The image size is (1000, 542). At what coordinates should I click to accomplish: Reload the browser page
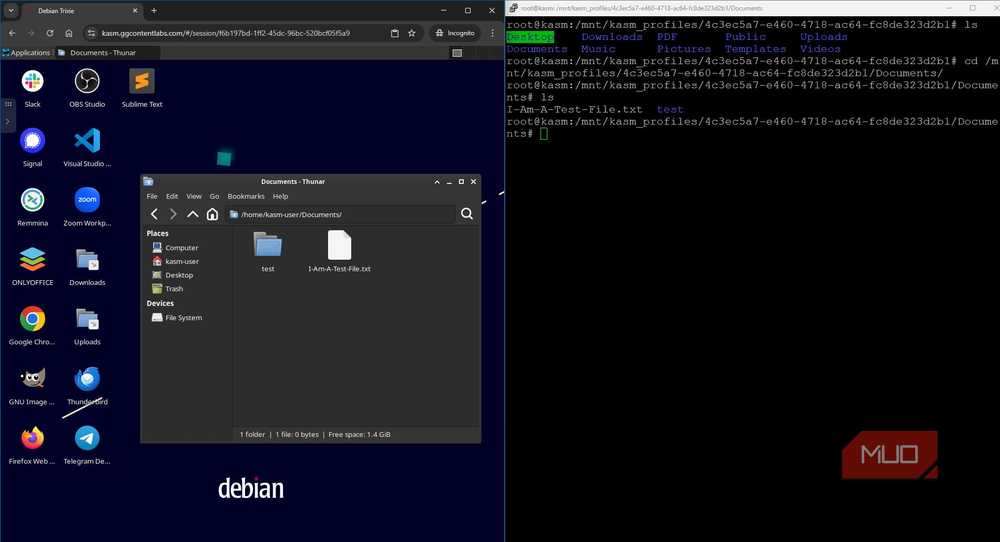pos(50,33)
